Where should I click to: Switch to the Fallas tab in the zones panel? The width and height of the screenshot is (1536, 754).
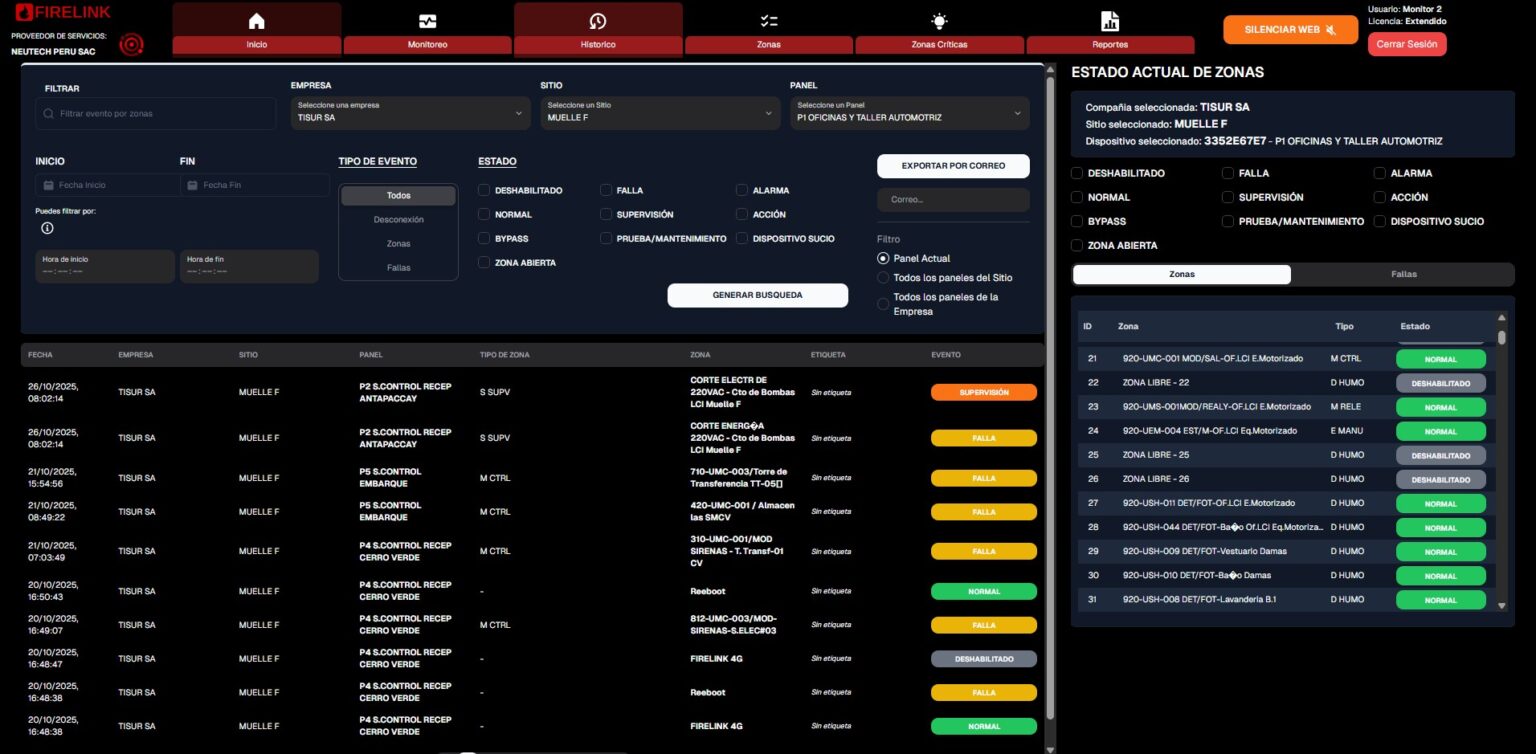1403,274
